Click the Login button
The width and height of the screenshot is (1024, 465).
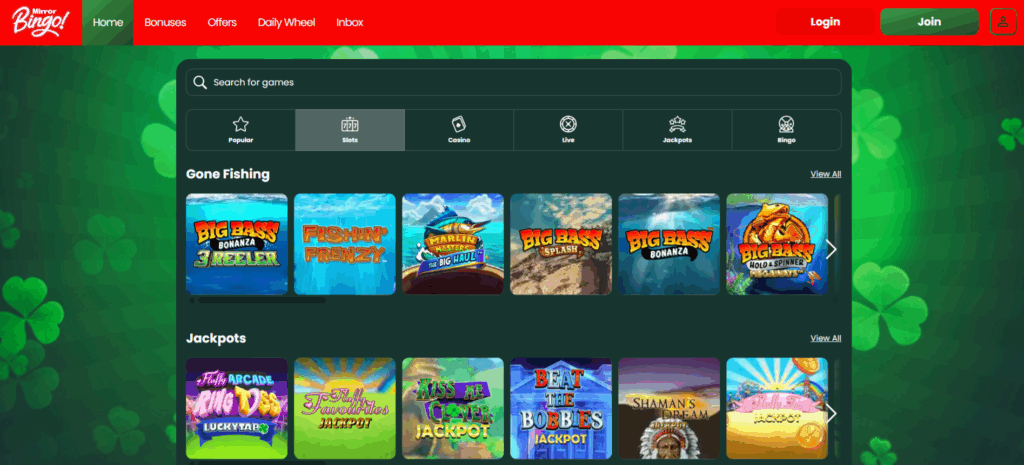825,22
